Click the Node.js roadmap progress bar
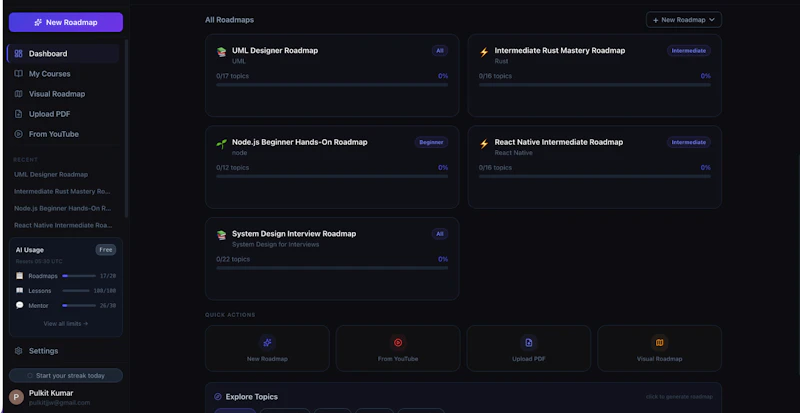 point(332,176)
